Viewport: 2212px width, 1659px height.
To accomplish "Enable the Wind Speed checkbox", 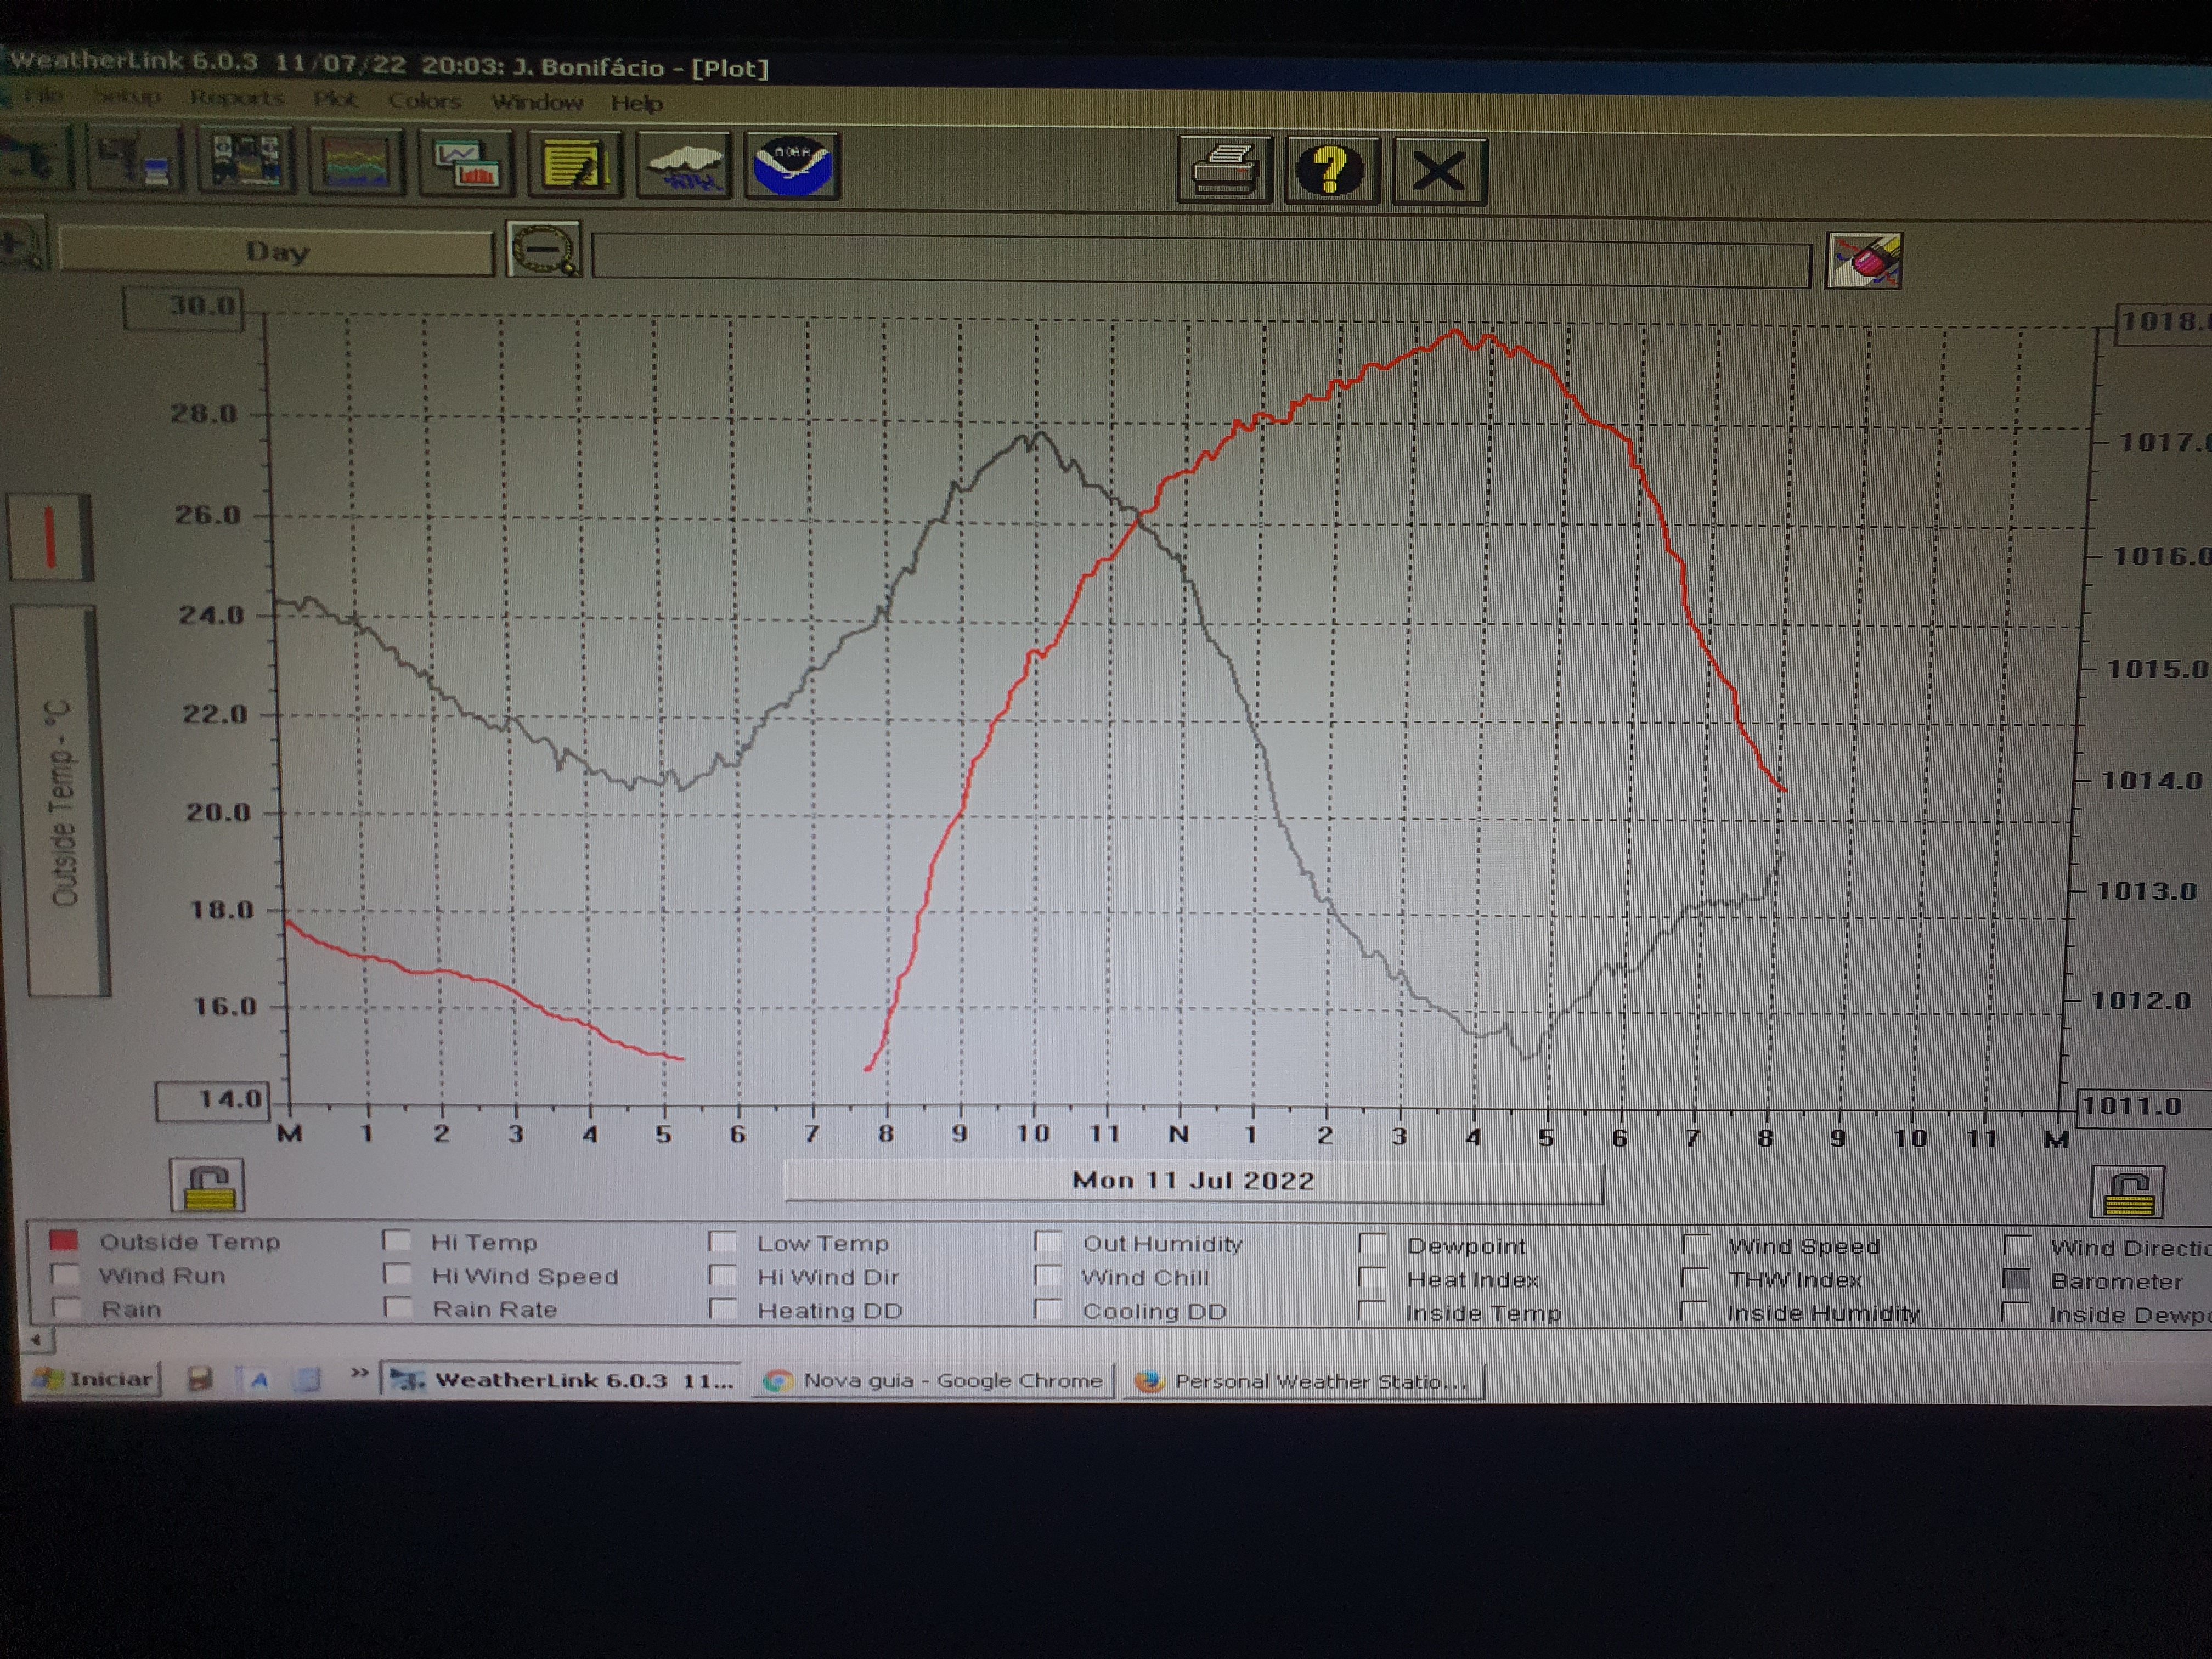I will click(1696, 1245).
